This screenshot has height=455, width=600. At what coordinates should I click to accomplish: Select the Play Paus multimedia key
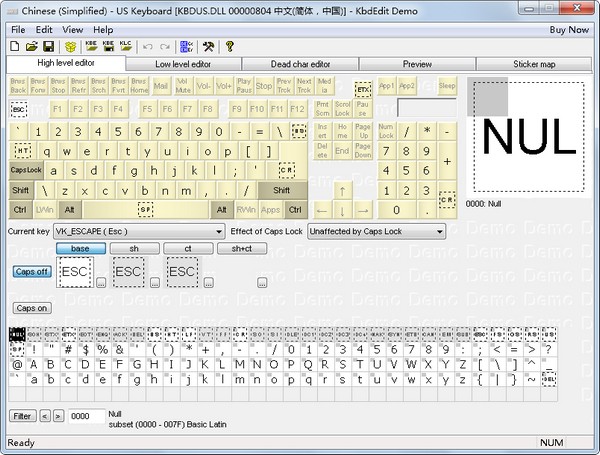pyautogui.click(x=244, y=86)
